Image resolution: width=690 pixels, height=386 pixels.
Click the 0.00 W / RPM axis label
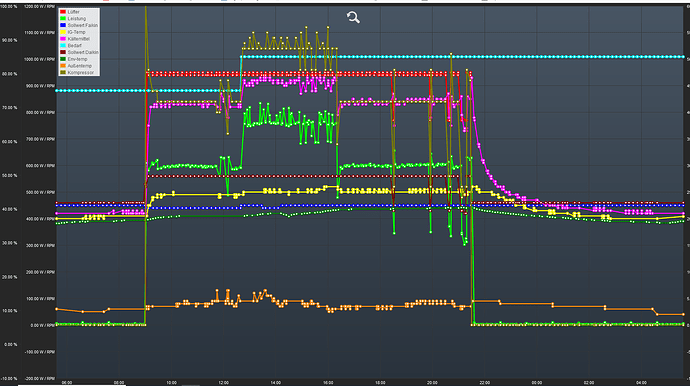[43, 325]
